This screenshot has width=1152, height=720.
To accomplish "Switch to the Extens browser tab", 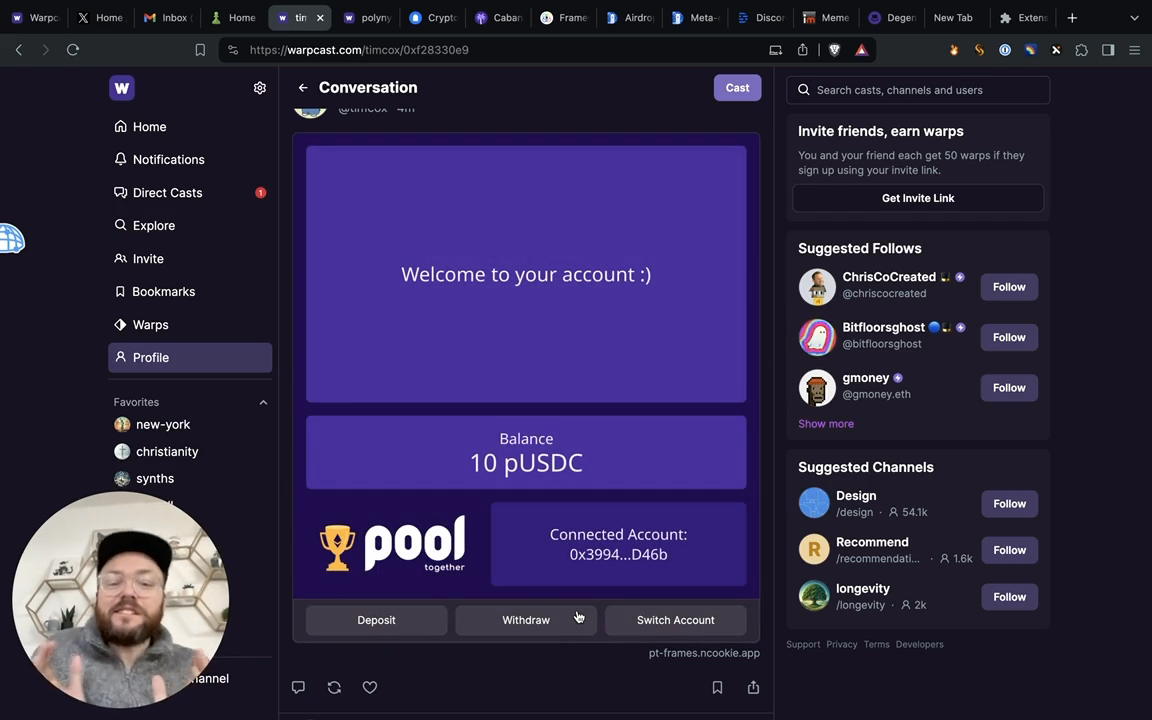I will [x=1023, y=18].
